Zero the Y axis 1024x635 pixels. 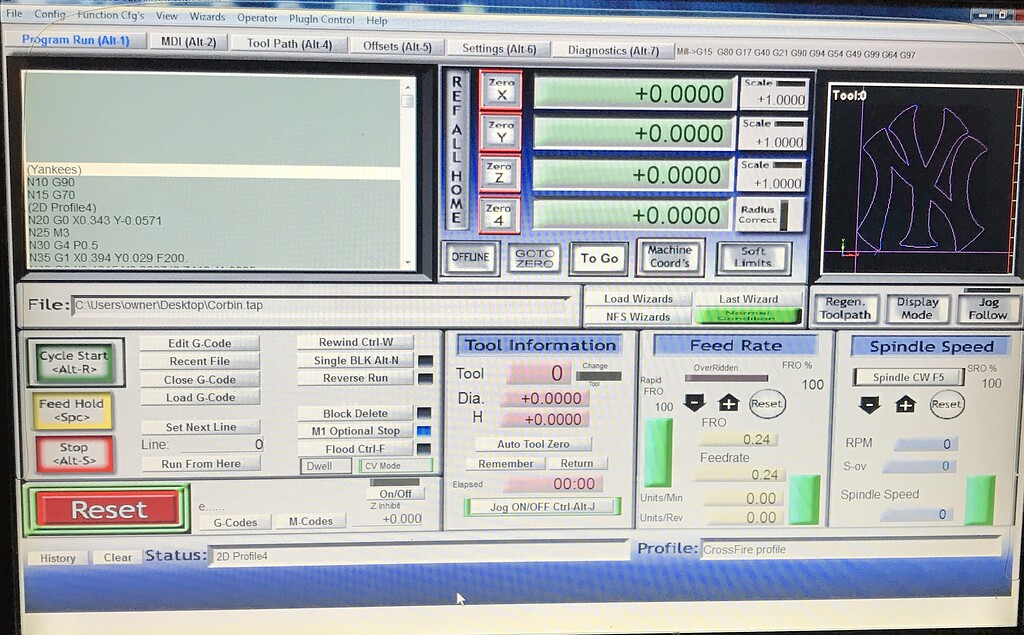pyautogui.click(x=499, y=133)
